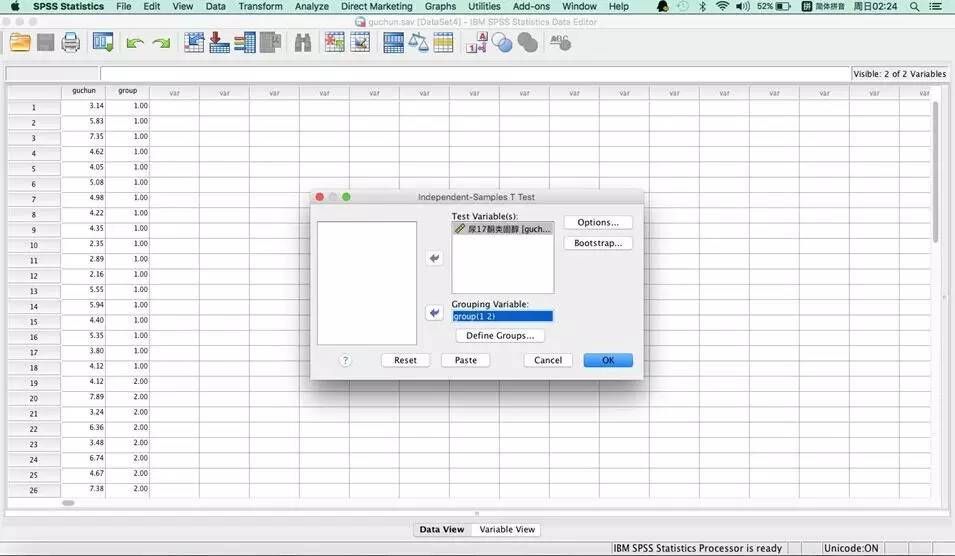The width and height of the screenshot is (955, 556).
Task: Click OK in the T Test dialog
Action: [x=608, y=361]
